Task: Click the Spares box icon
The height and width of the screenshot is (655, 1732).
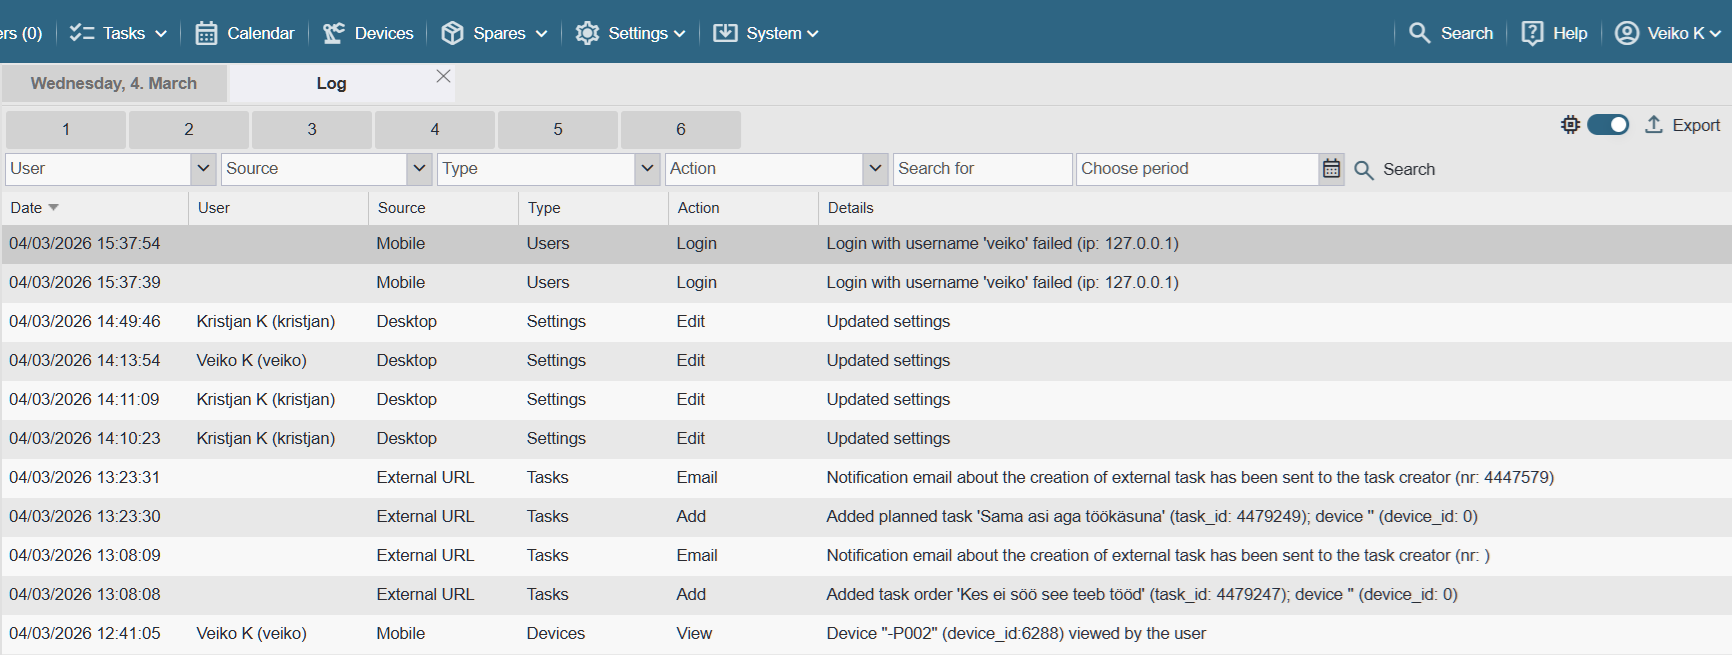Action: coord(452,33)
